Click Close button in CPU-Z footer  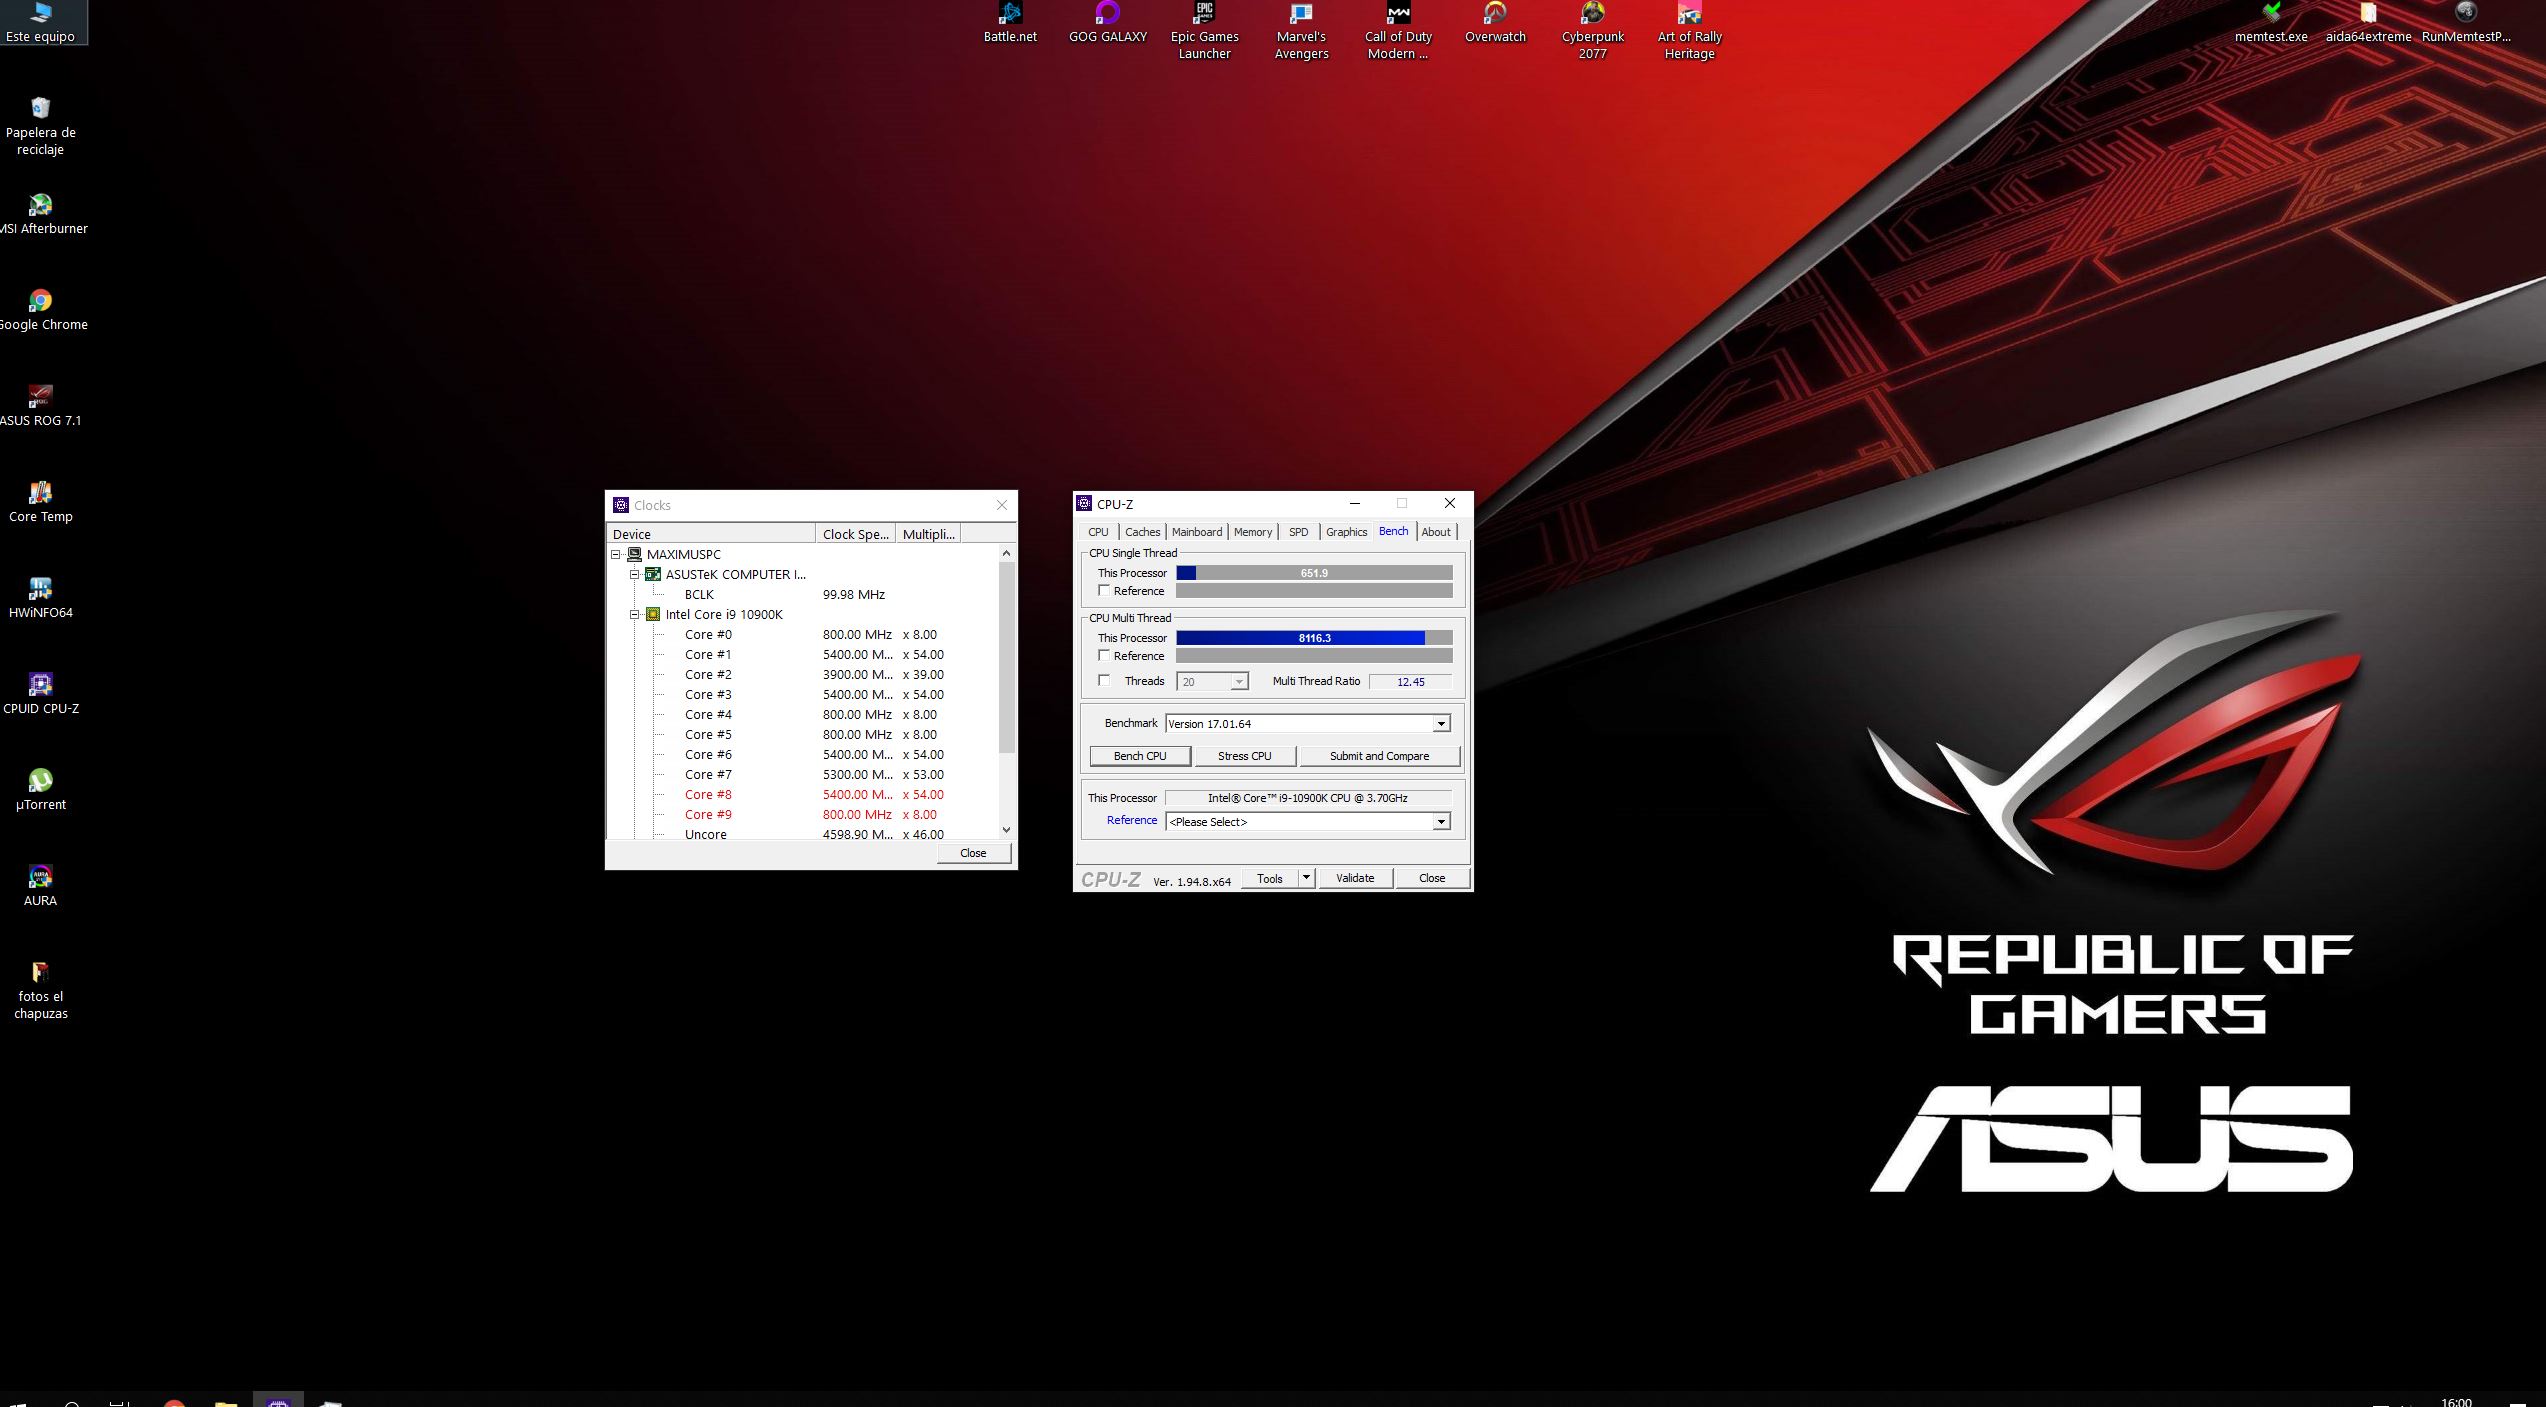tap(1432, 878)
